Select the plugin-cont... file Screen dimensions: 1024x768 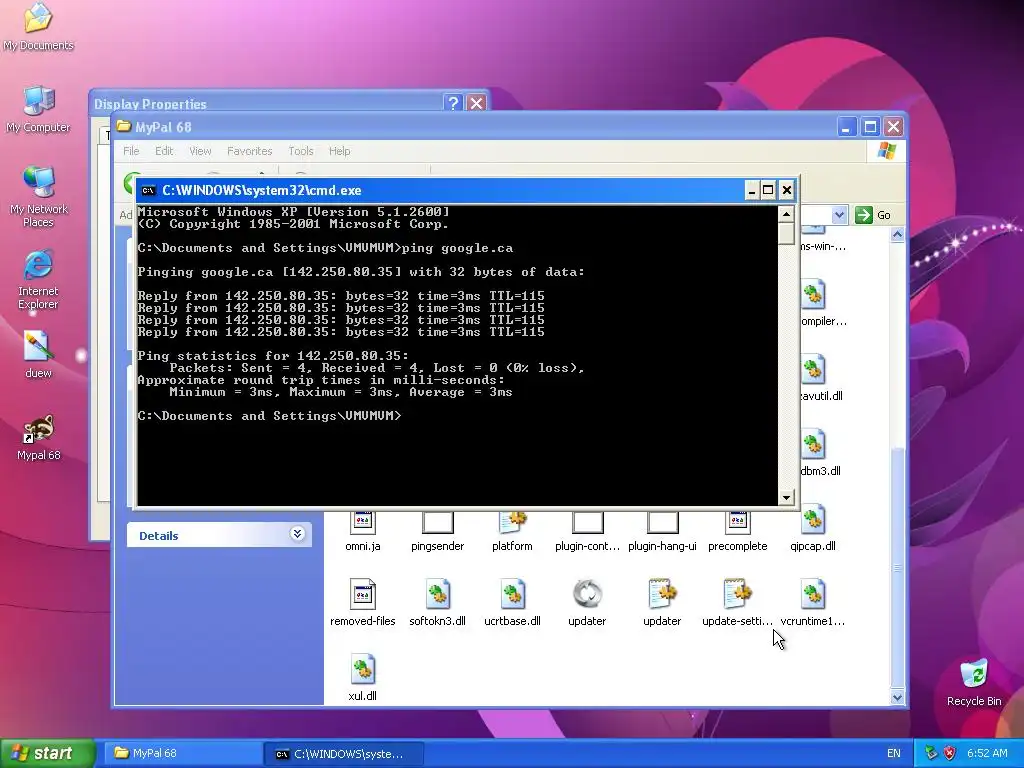587,532
